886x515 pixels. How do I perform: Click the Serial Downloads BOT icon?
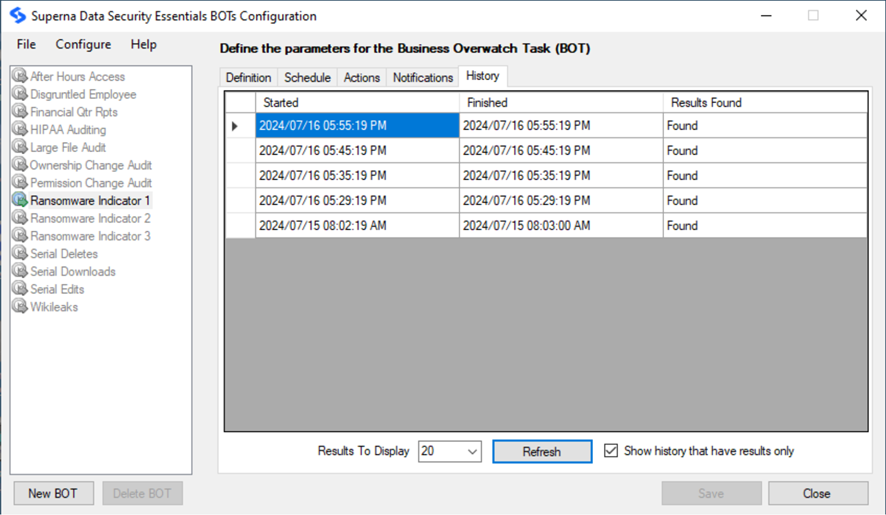tap(20, 271)
